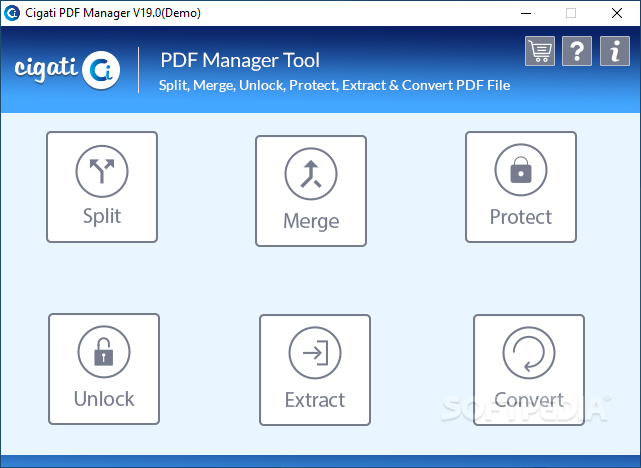Launch the Unlock PDF tool
Viewport: 641px width, 468px height.
click(104, 369)
